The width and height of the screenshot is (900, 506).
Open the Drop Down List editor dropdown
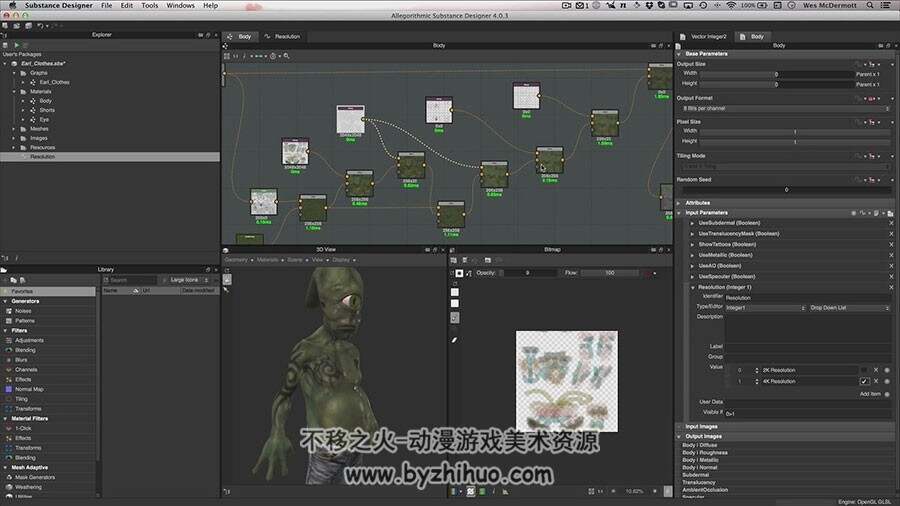(849, 308)
